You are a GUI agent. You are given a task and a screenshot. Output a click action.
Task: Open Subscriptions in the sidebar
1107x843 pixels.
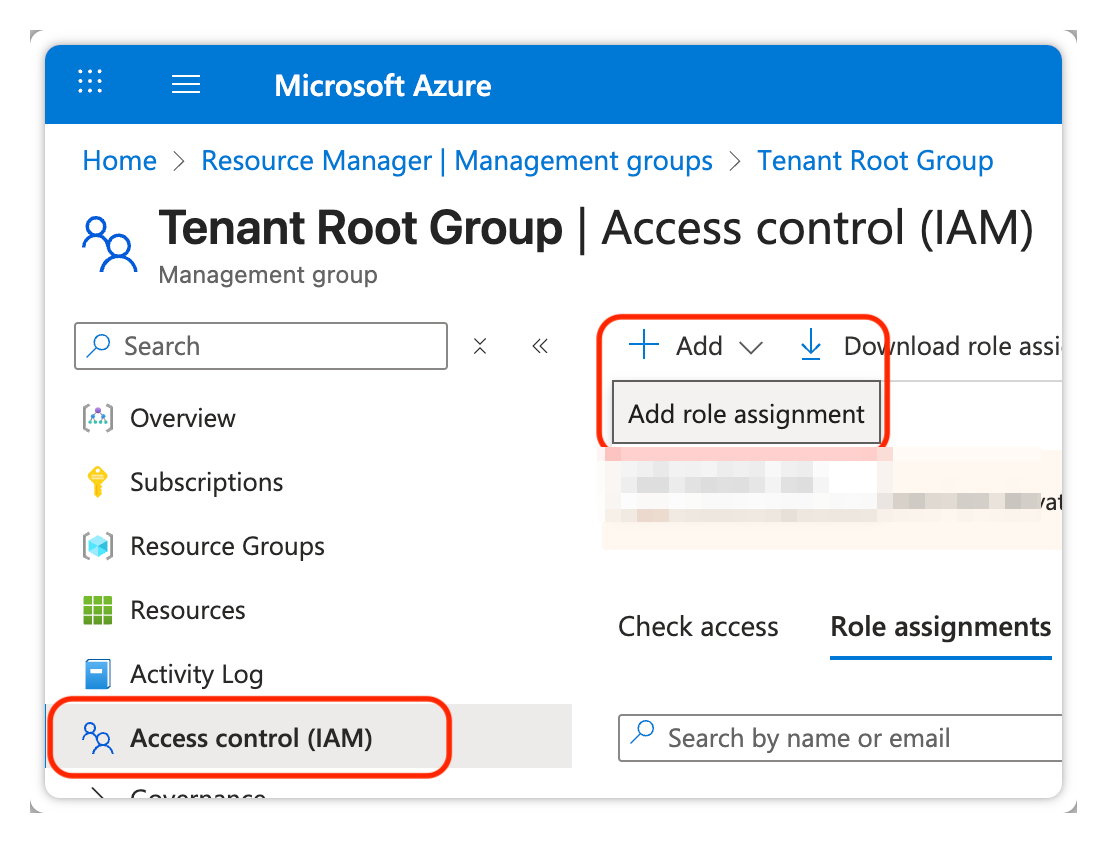pos(206,482)
